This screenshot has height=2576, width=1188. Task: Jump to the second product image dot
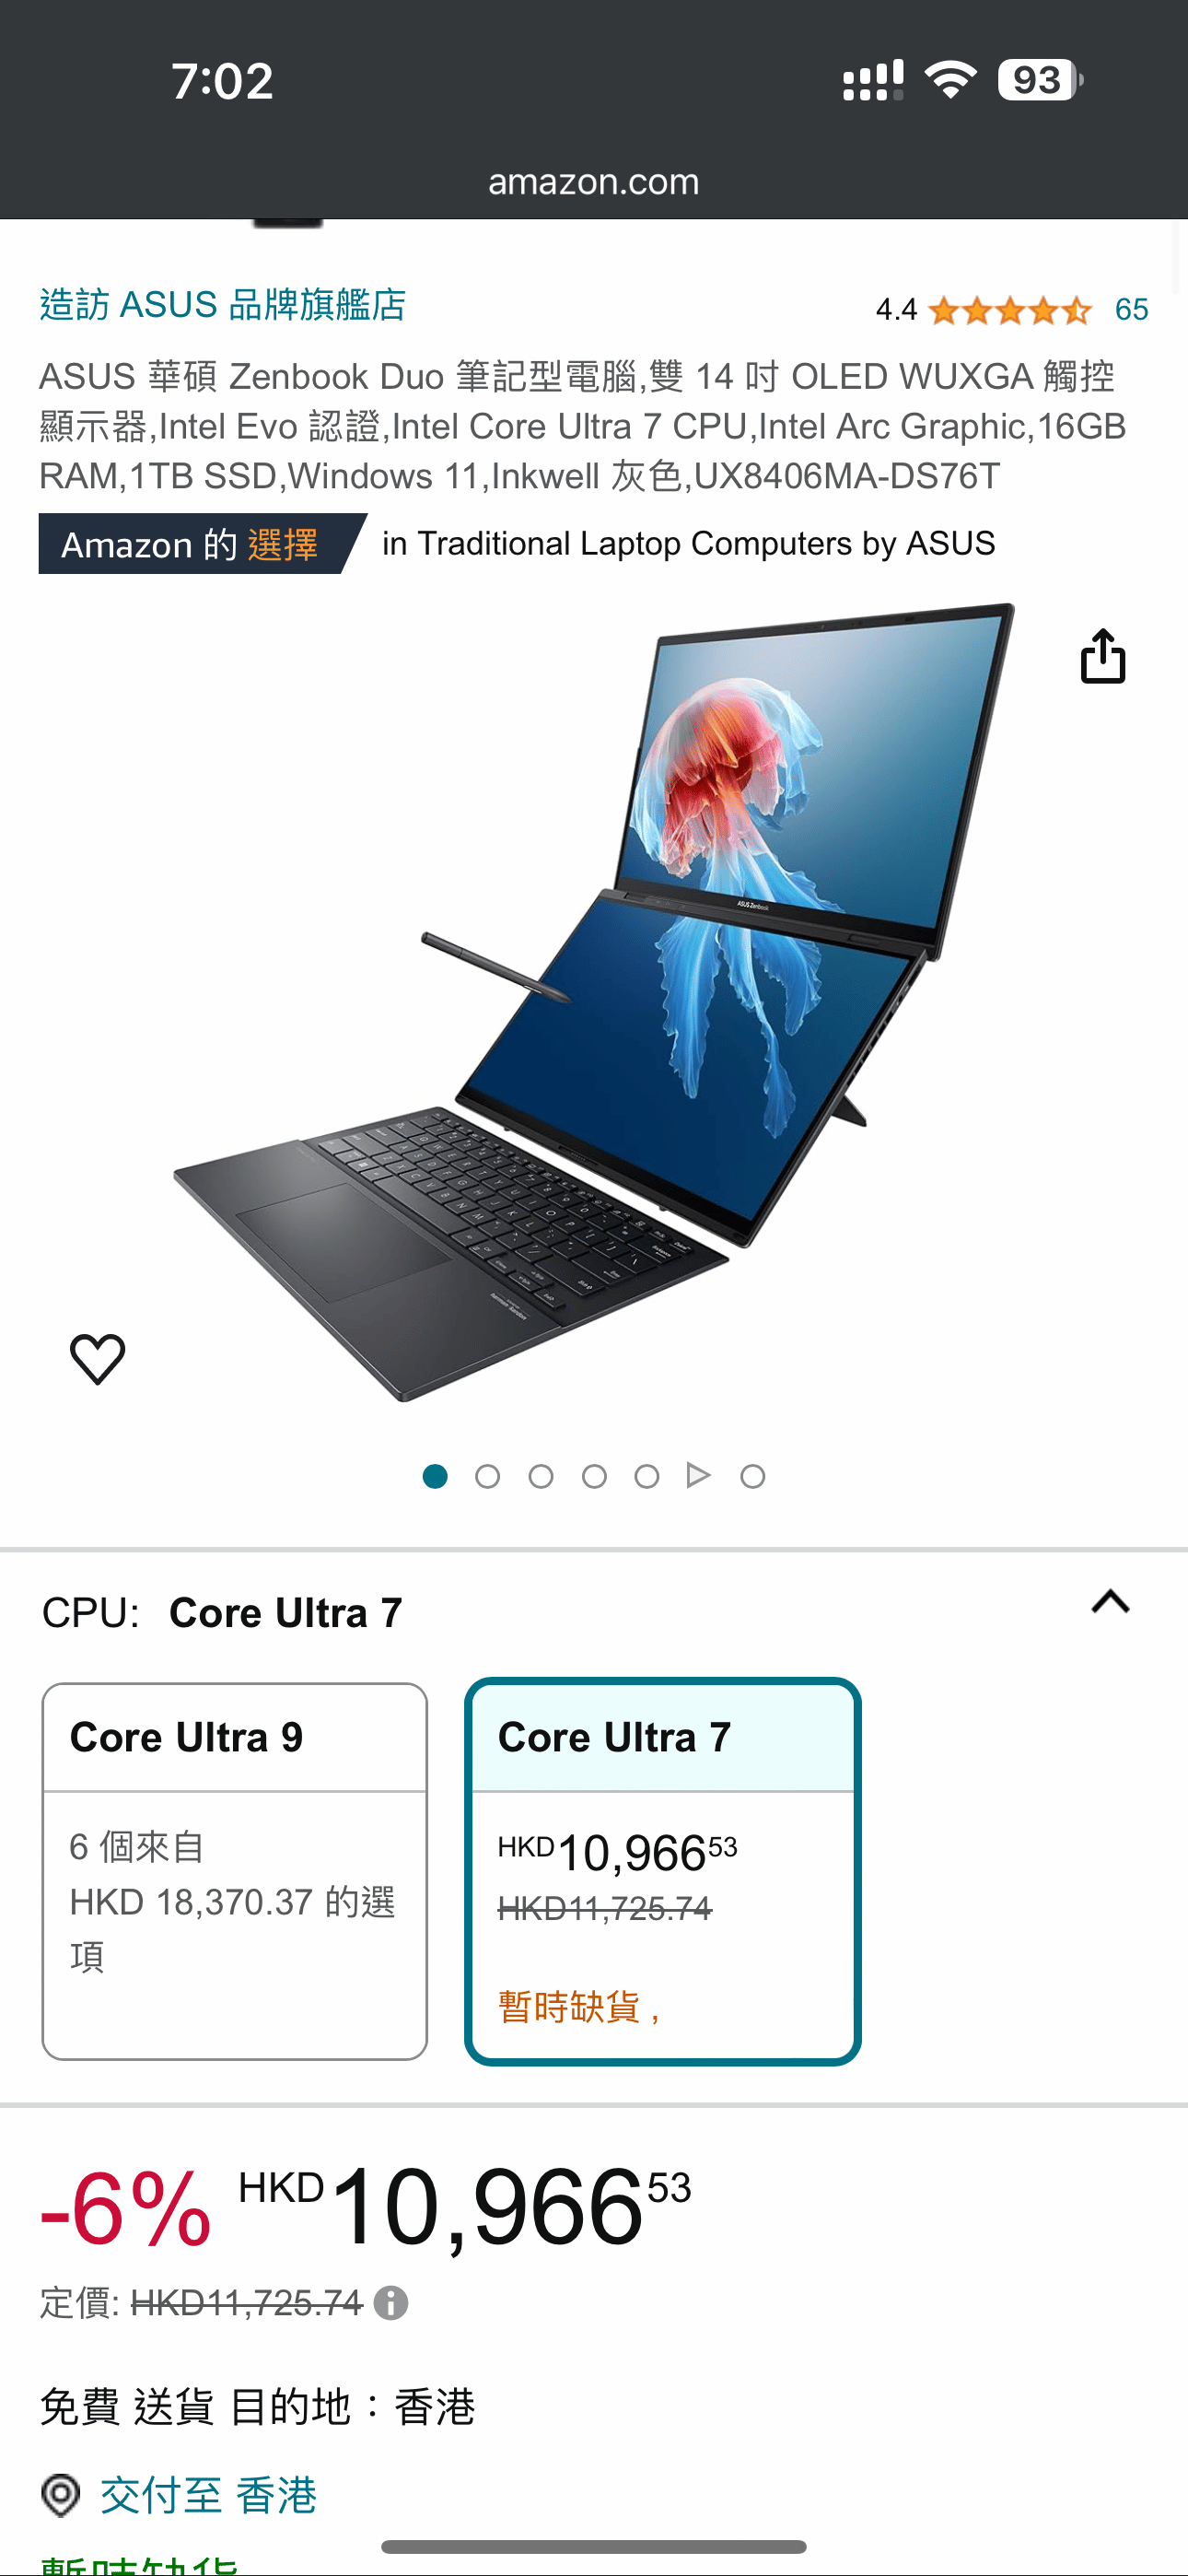(x=488, y=1476)
